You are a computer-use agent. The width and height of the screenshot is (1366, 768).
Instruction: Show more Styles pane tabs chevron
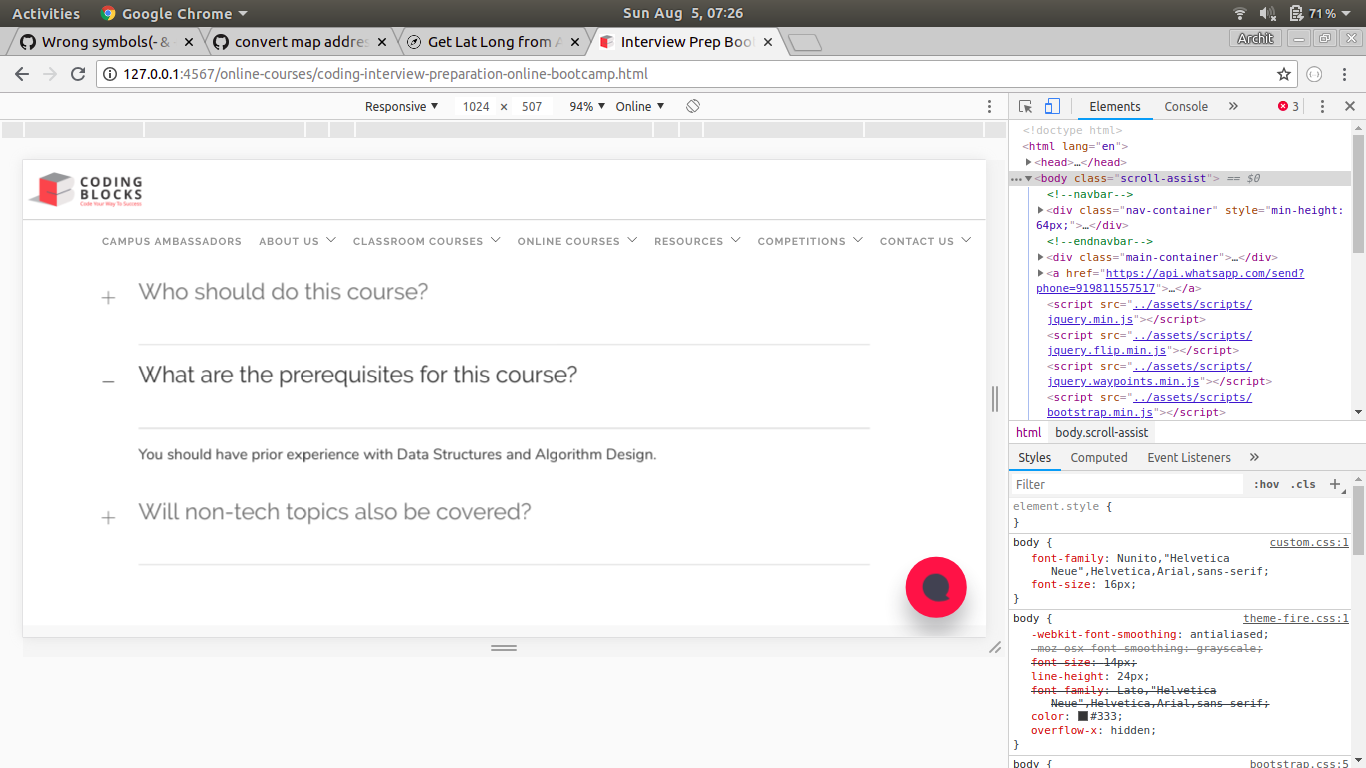[1254, 457]
